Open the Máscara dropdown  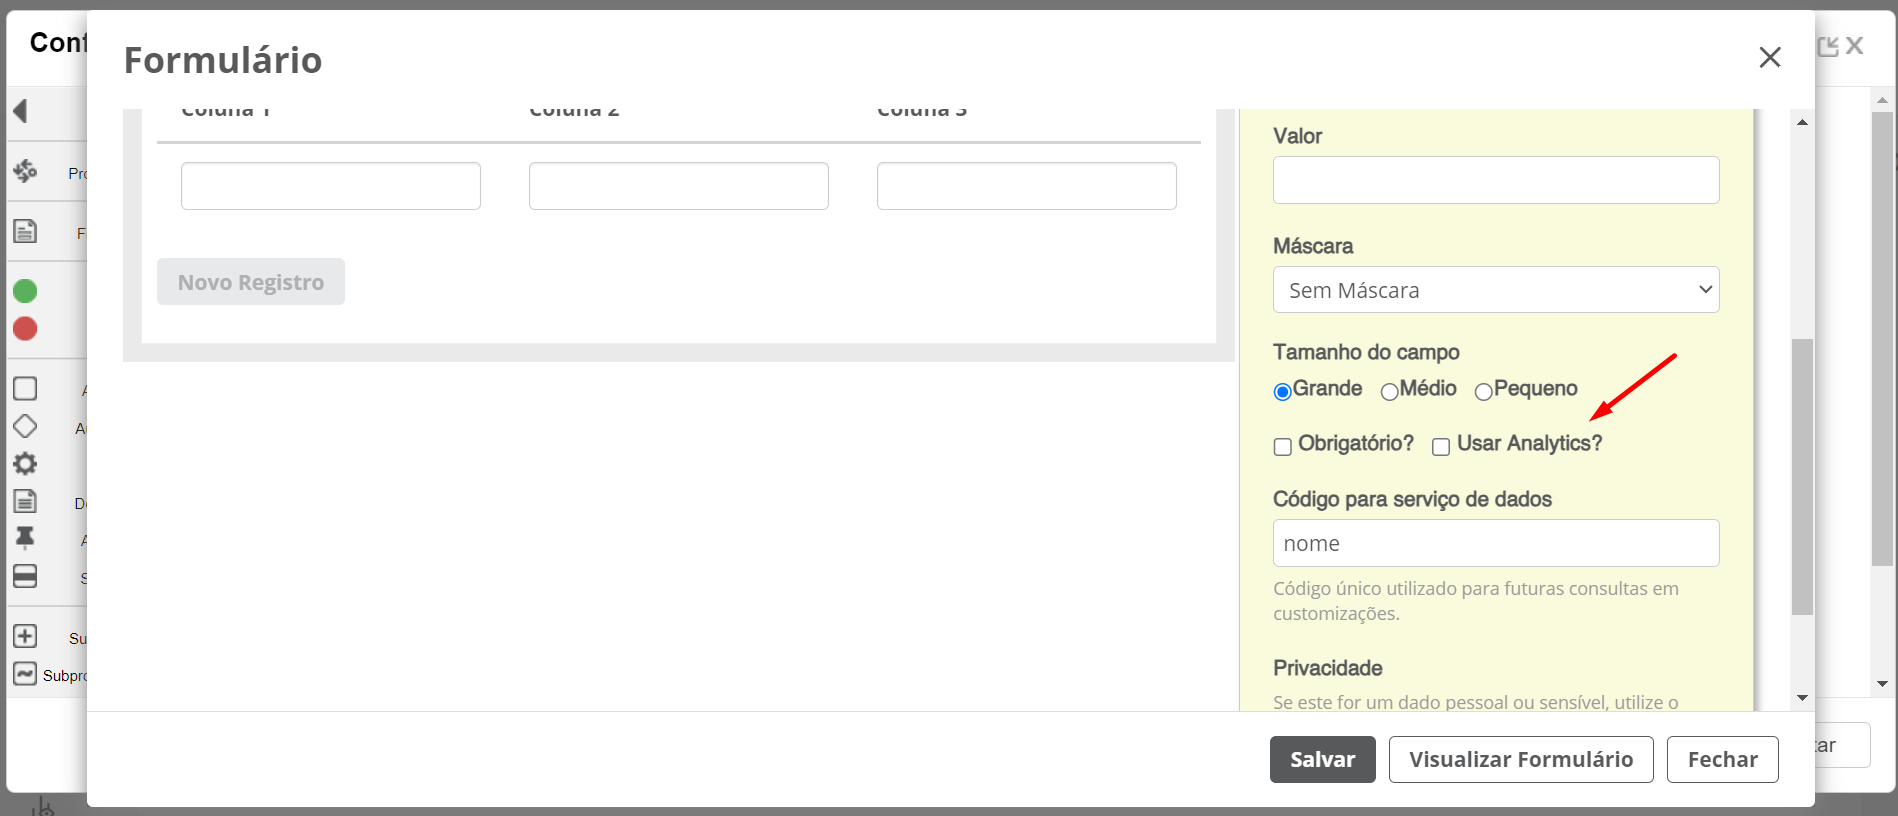click(1496, 290)
